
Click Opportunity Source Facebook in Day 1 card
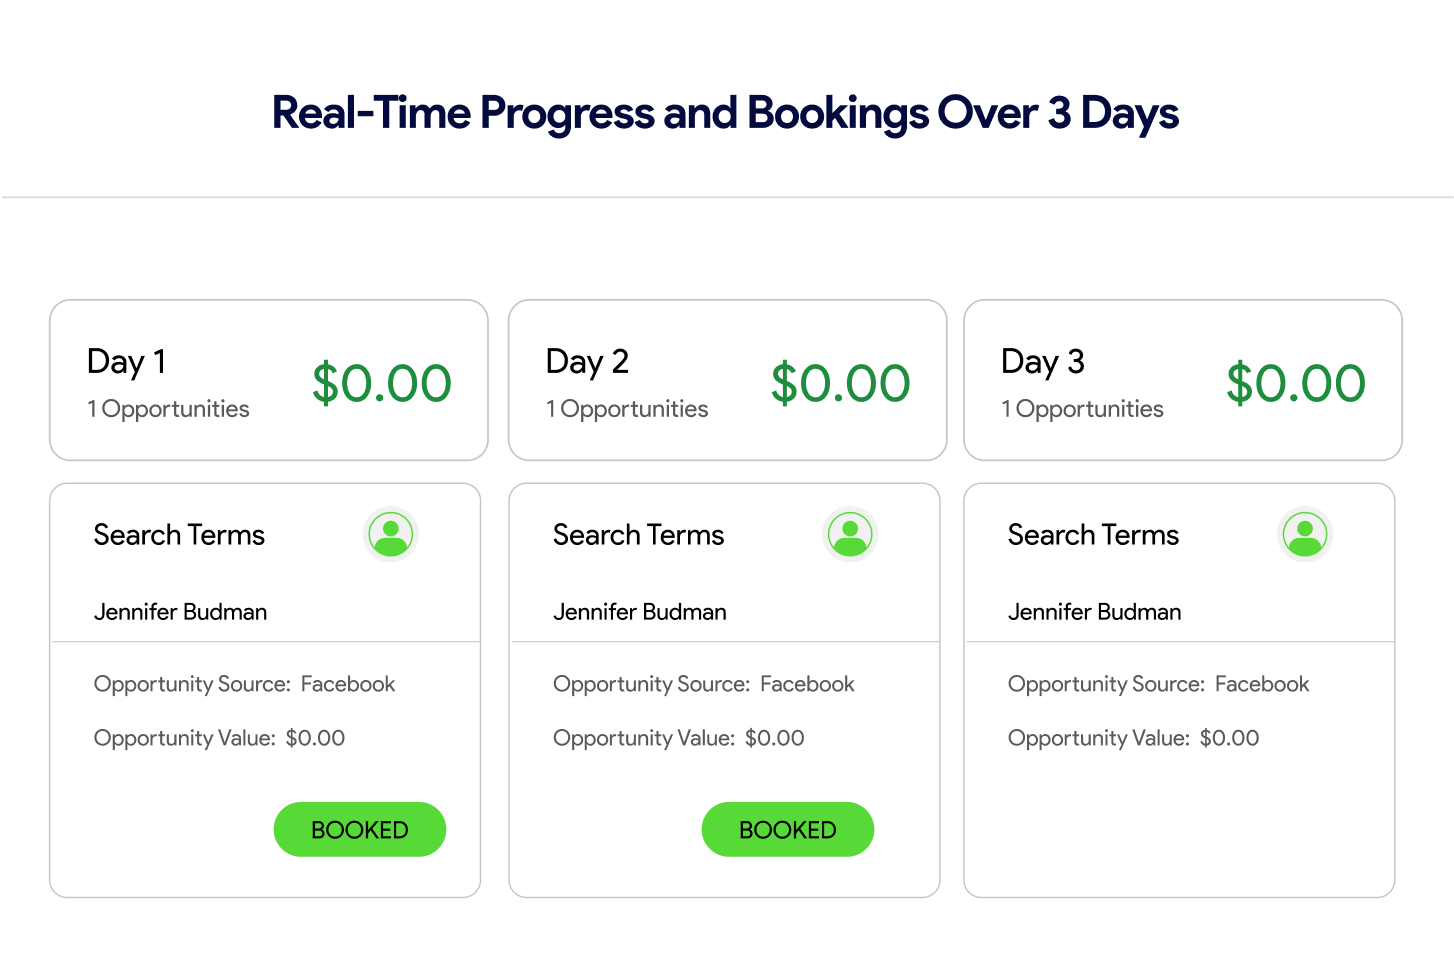pos(244,684)
